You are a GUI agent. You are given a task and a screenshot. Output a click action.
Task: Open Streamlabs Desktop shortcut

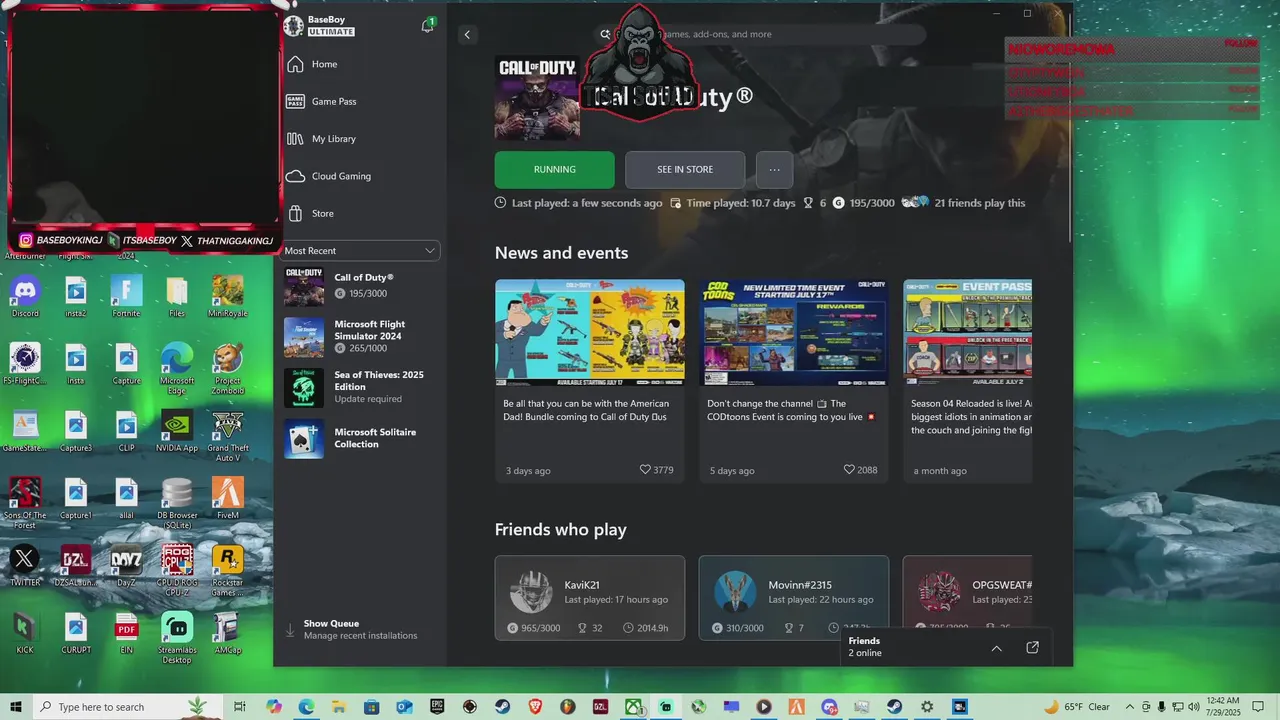point(177,637)
